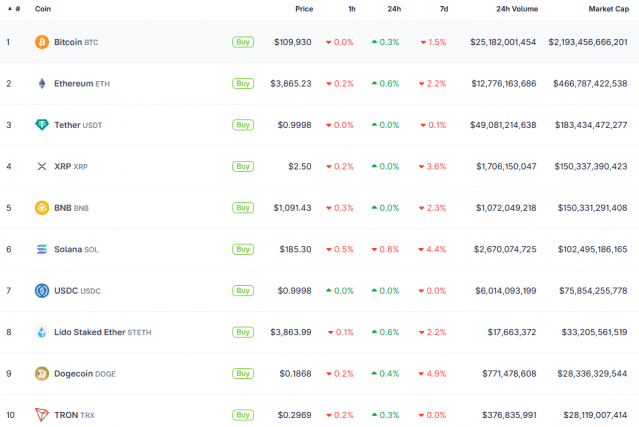Sort the table by rank number column
This screenshot has height=427, width=639.
14,9
